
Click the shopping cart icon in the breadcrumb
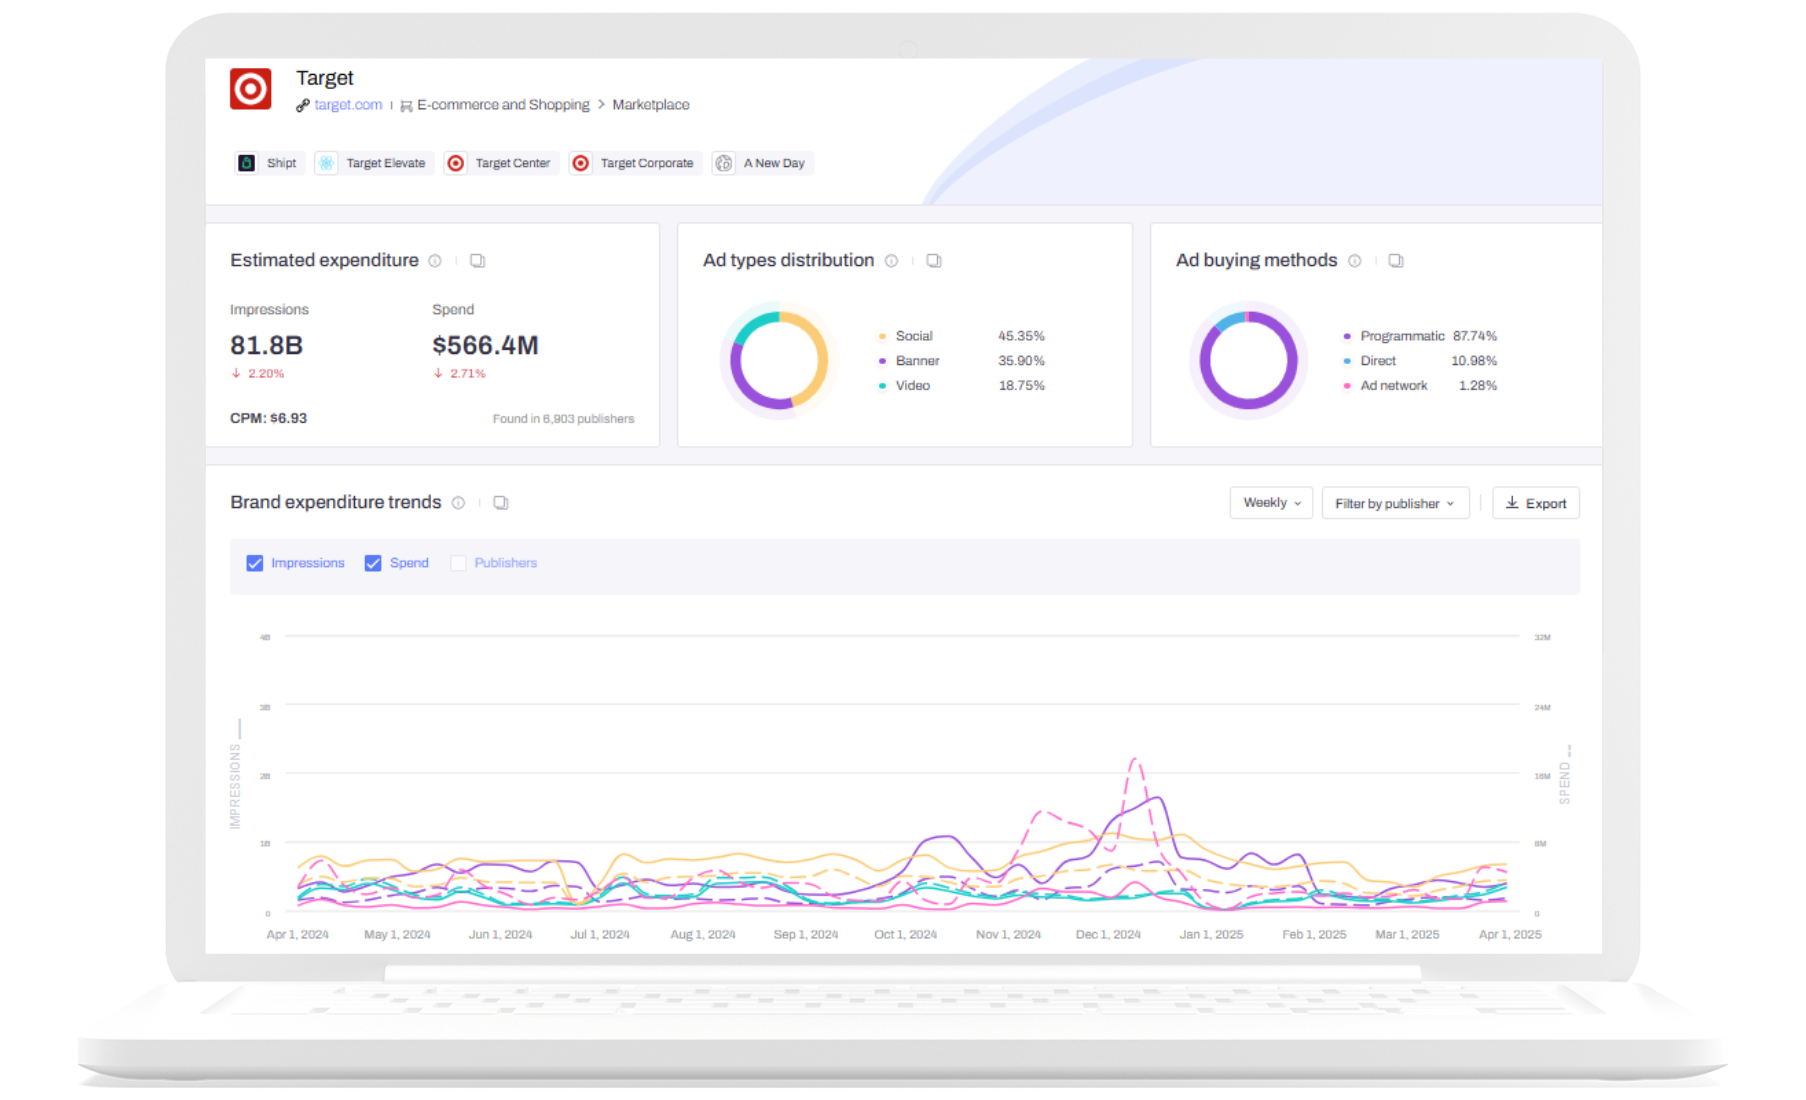[x=405, y=105]
